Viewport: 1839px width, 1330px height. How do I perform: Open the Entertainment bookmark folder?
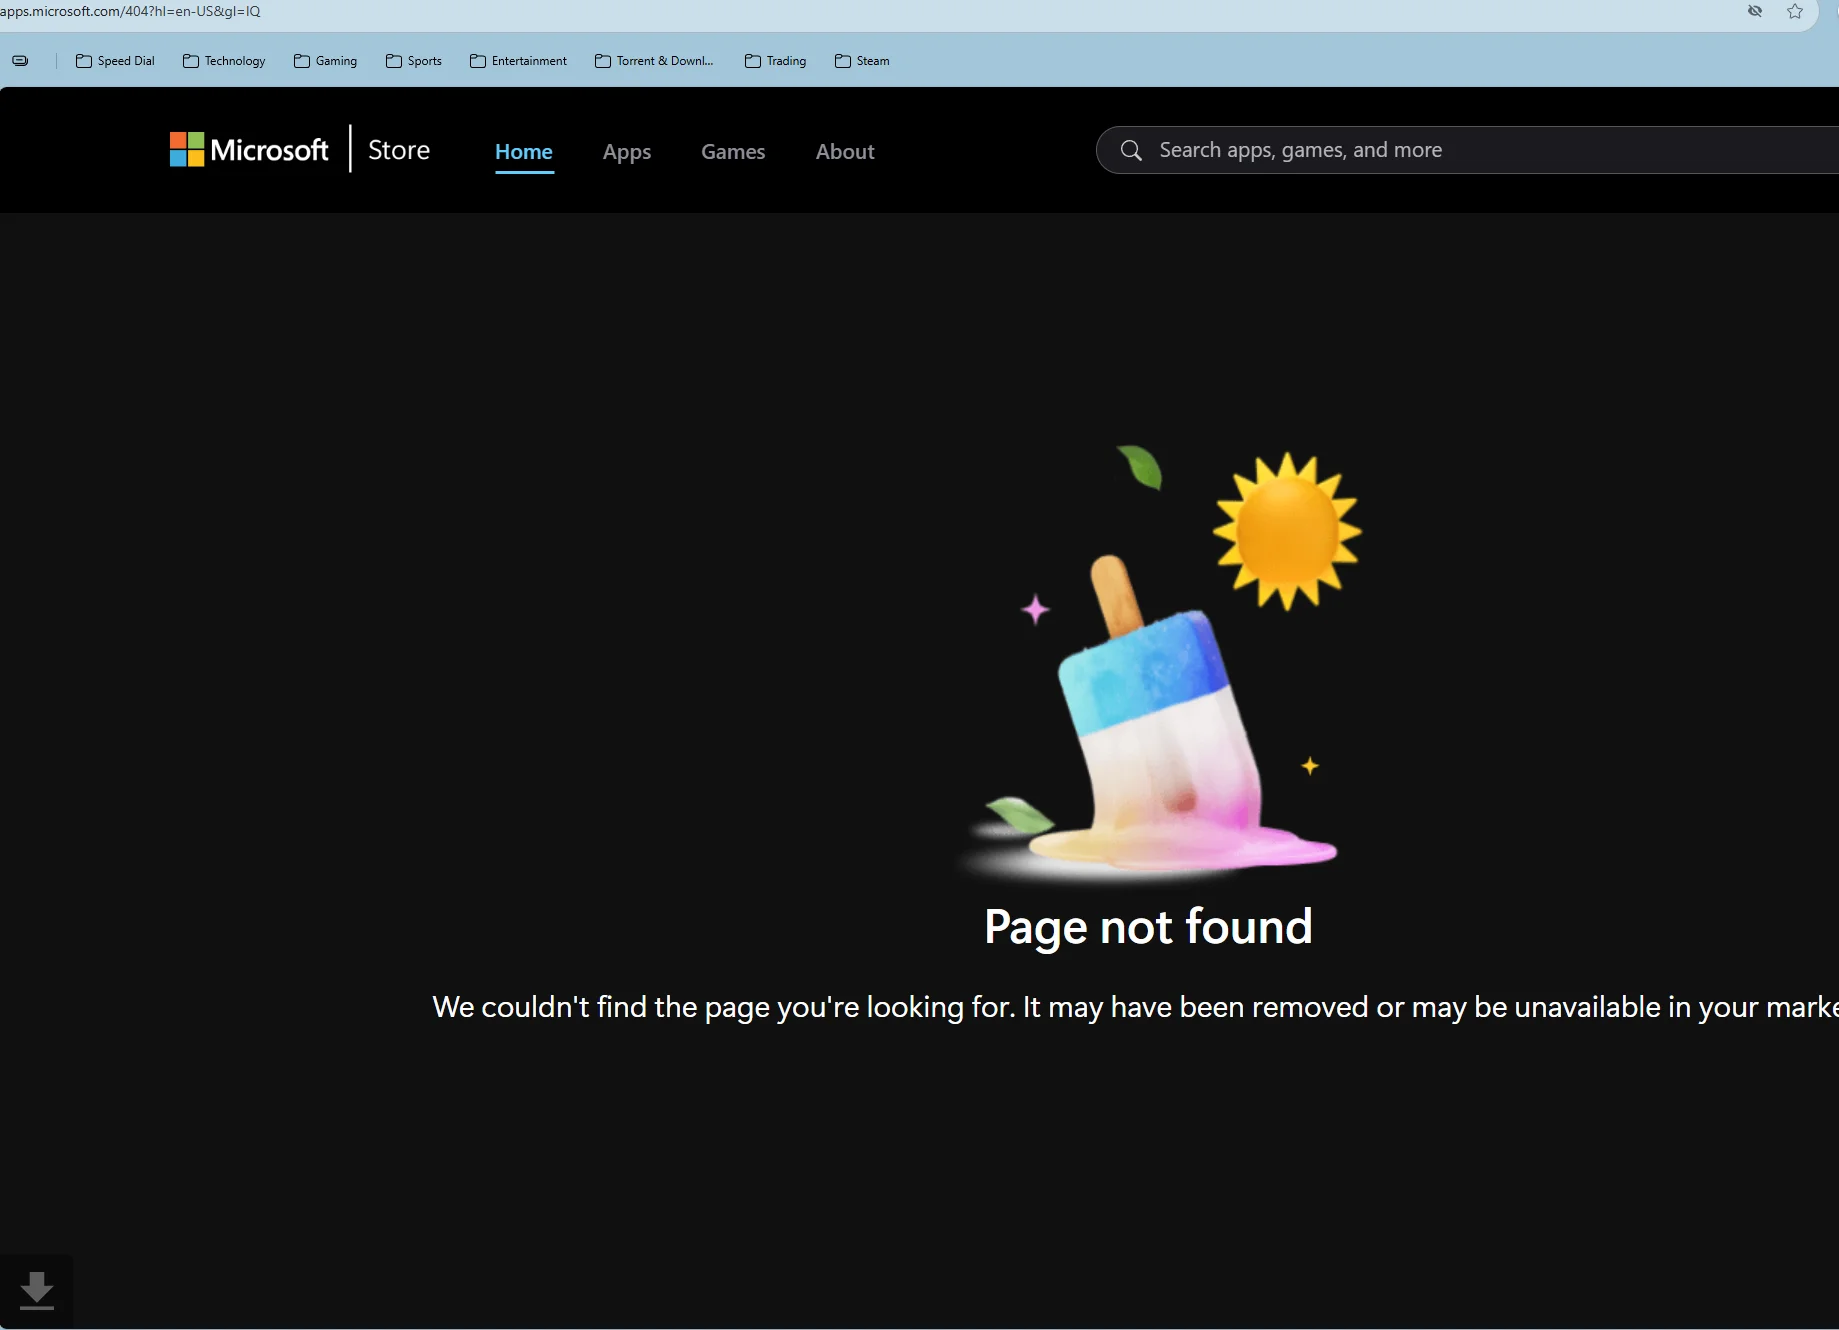tap(518, 61)
